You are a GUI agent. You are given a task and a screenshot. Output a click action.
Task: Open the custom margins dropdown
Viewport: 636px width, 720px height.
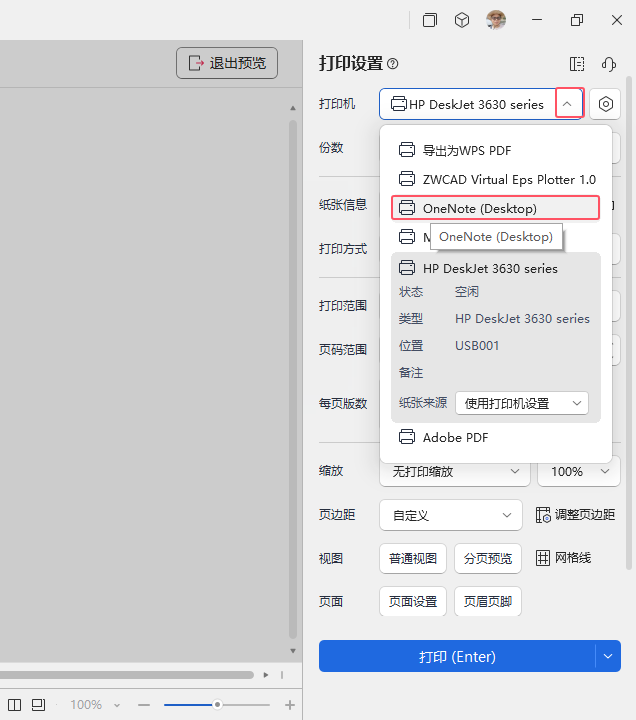click(450, 515)
